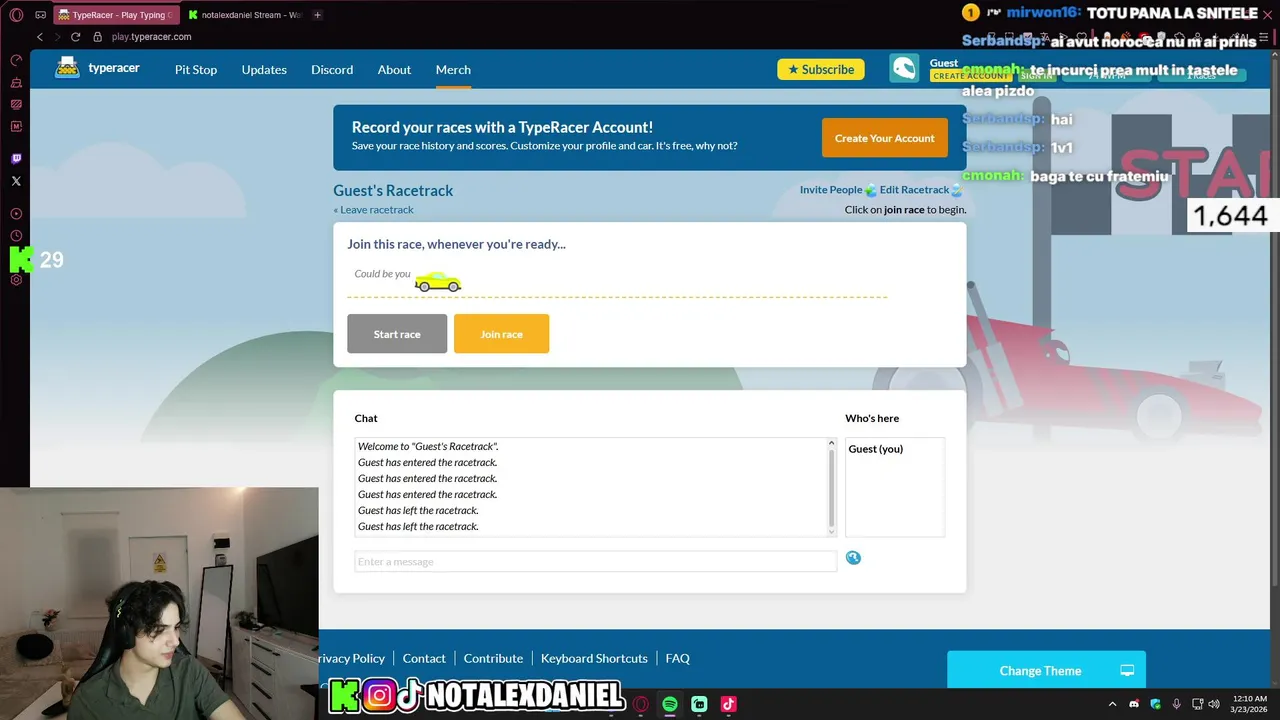Open the volume speaker tray icon

point(1214,704)
